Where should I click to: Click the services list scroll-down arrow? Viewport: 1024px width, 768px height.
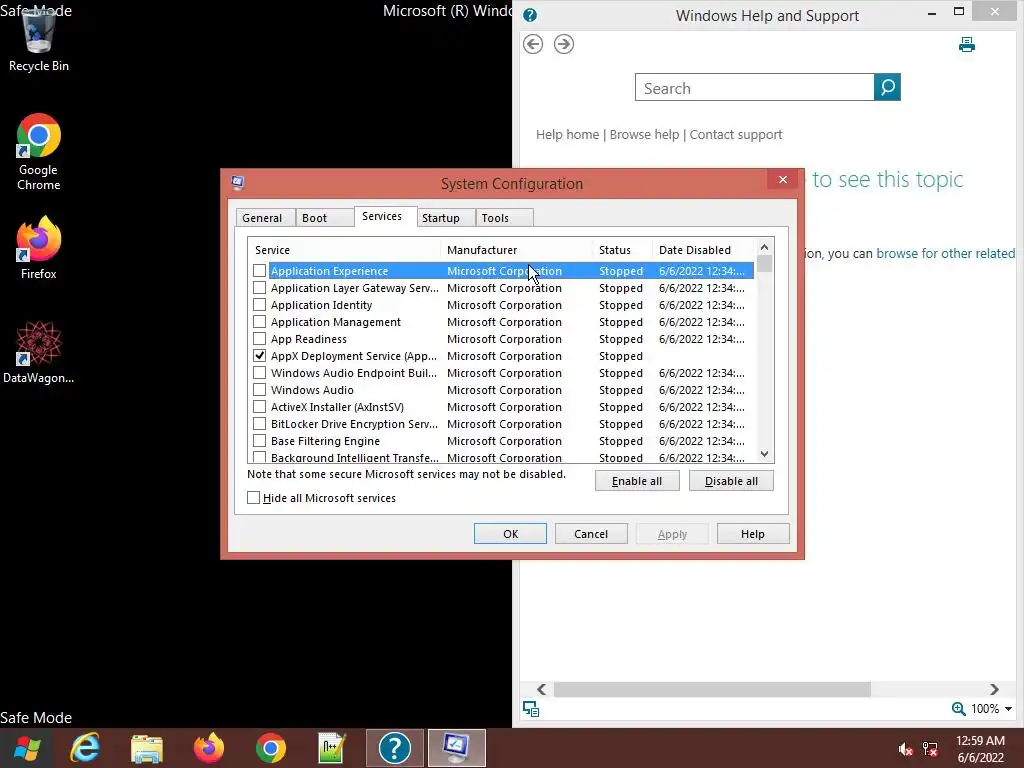[765, 454]
